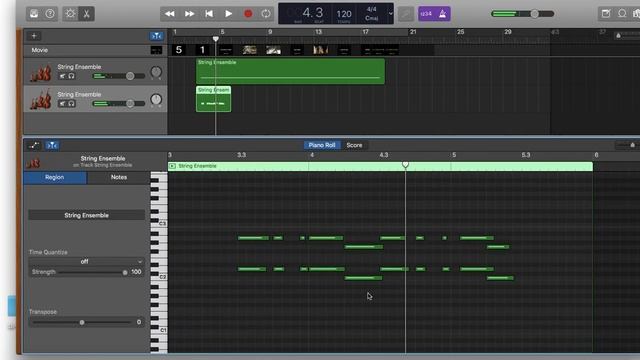The image size is (640, 360).
Task: Solo the second String Ensemble track
Action: pos(71,104)
